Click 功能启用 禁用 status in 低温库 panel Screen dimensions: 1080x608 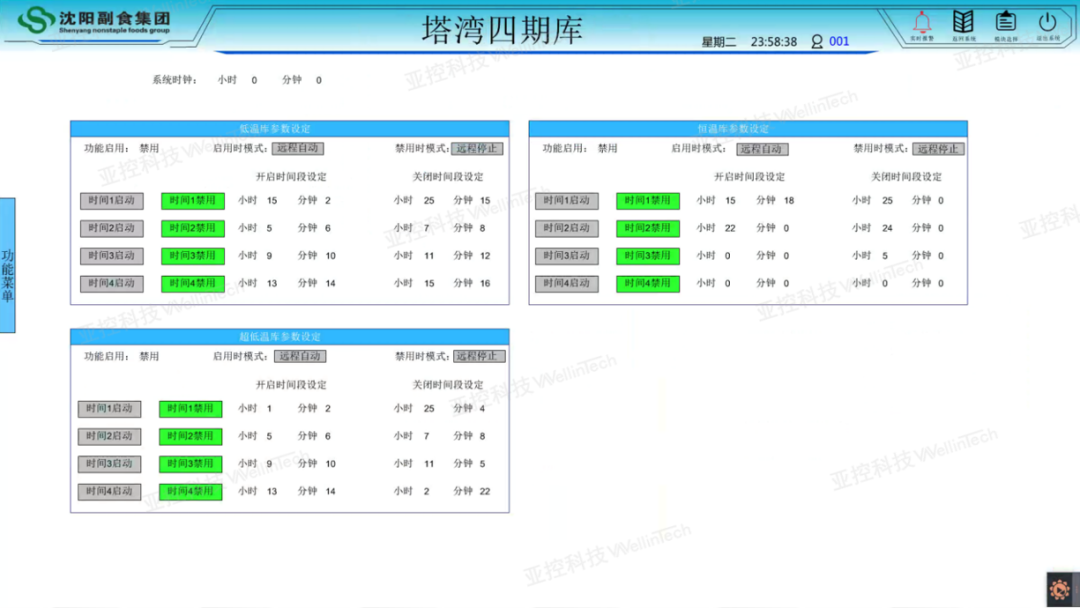pyautogui.click(x=149, y=148)
